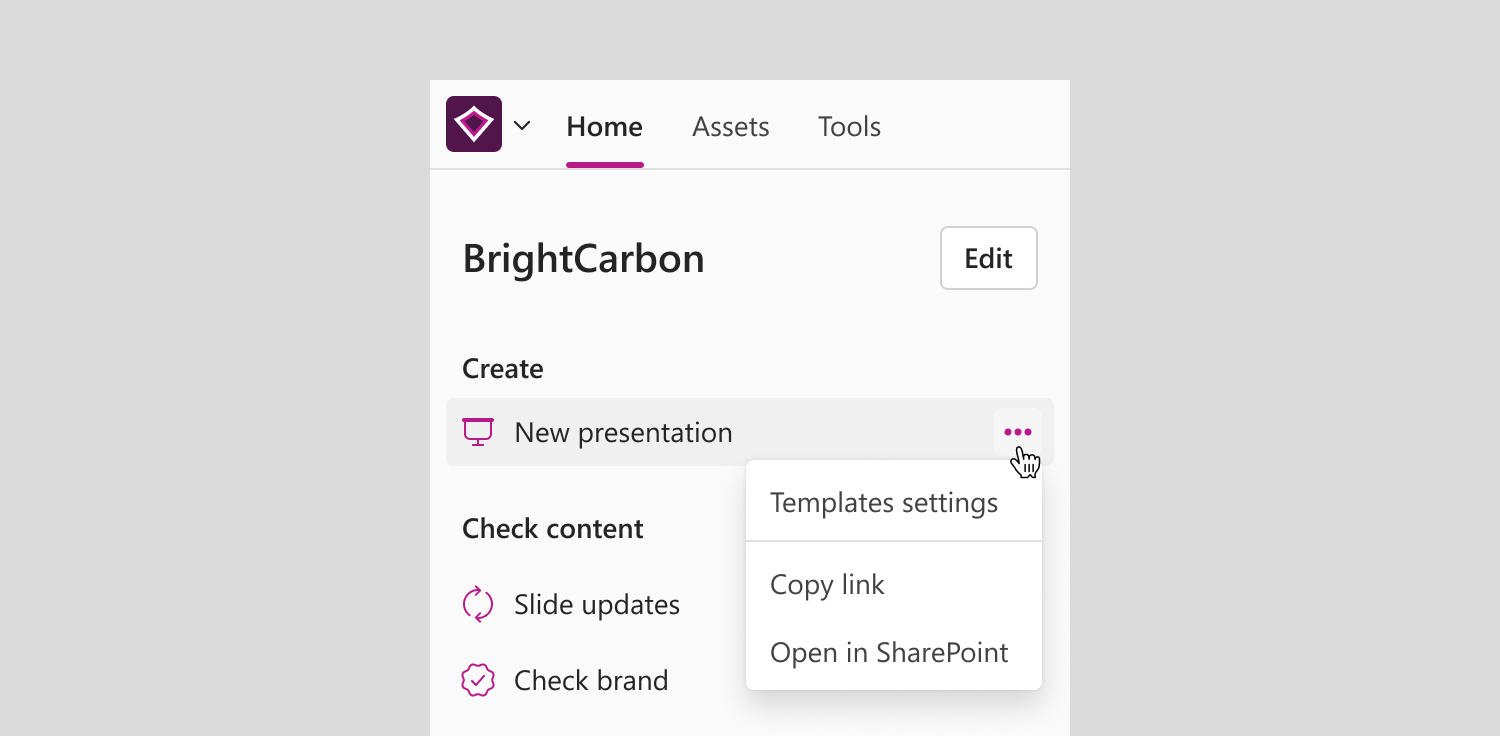This screenshot has height=736, width=1500.
Task: Click the Create section label
Action: pos(503,369)
